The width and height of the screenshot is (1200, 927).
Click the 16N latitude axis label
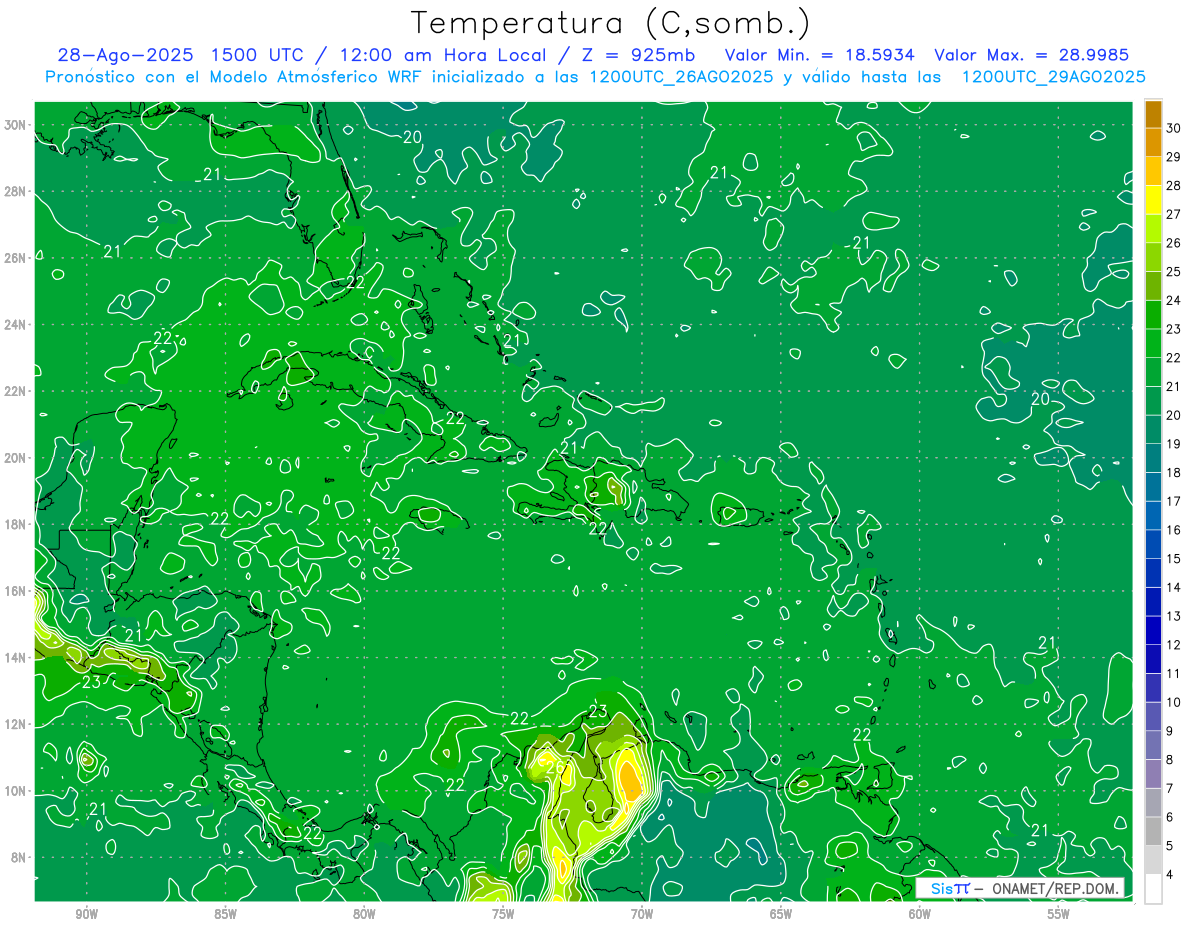point(15,591)
